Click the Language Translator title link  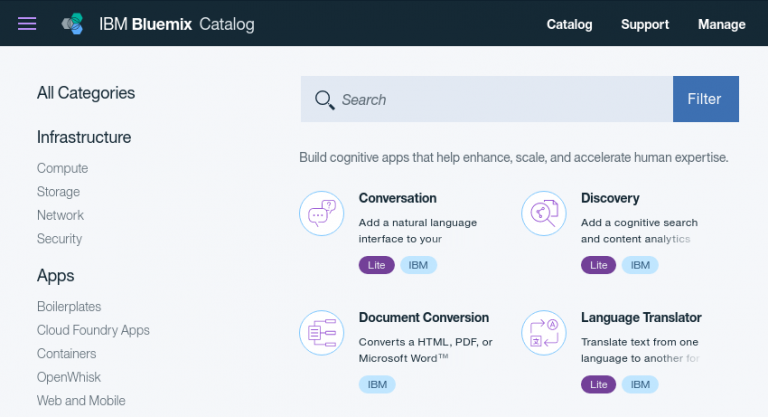pyautogui.click(x=641, y=318)
